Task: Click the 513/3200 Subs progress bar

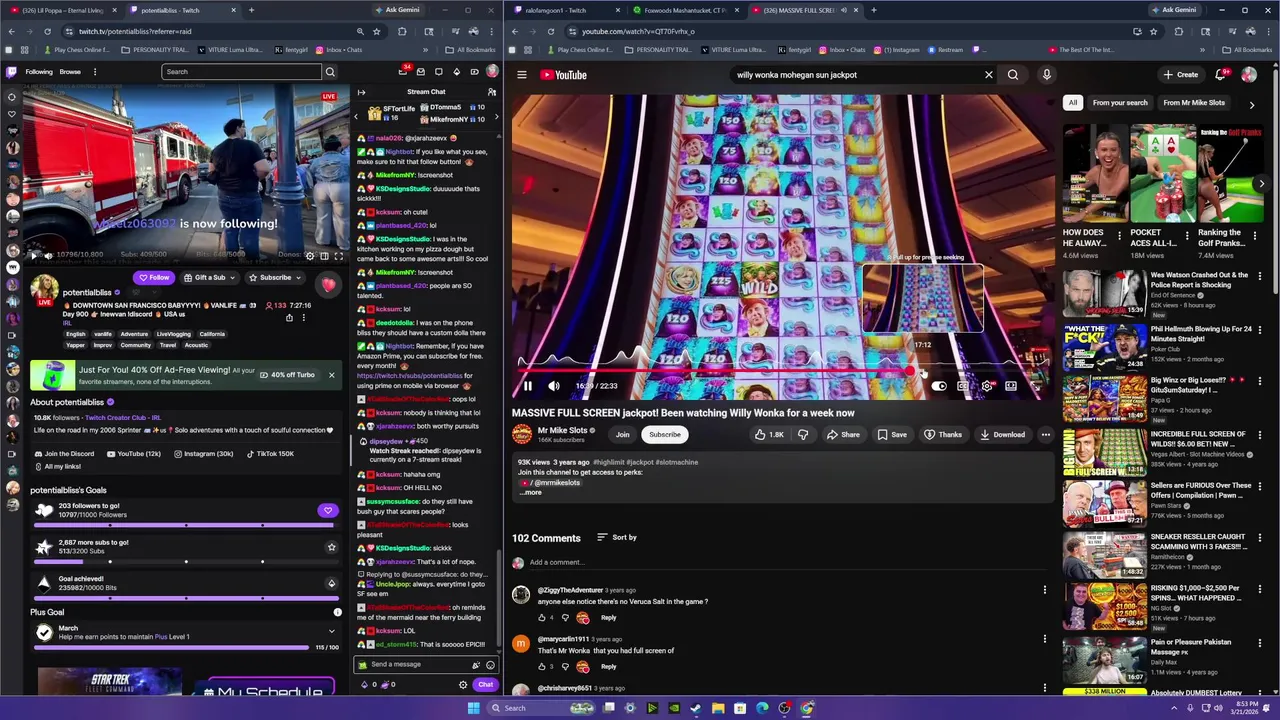Action: [x=186, y=561]
